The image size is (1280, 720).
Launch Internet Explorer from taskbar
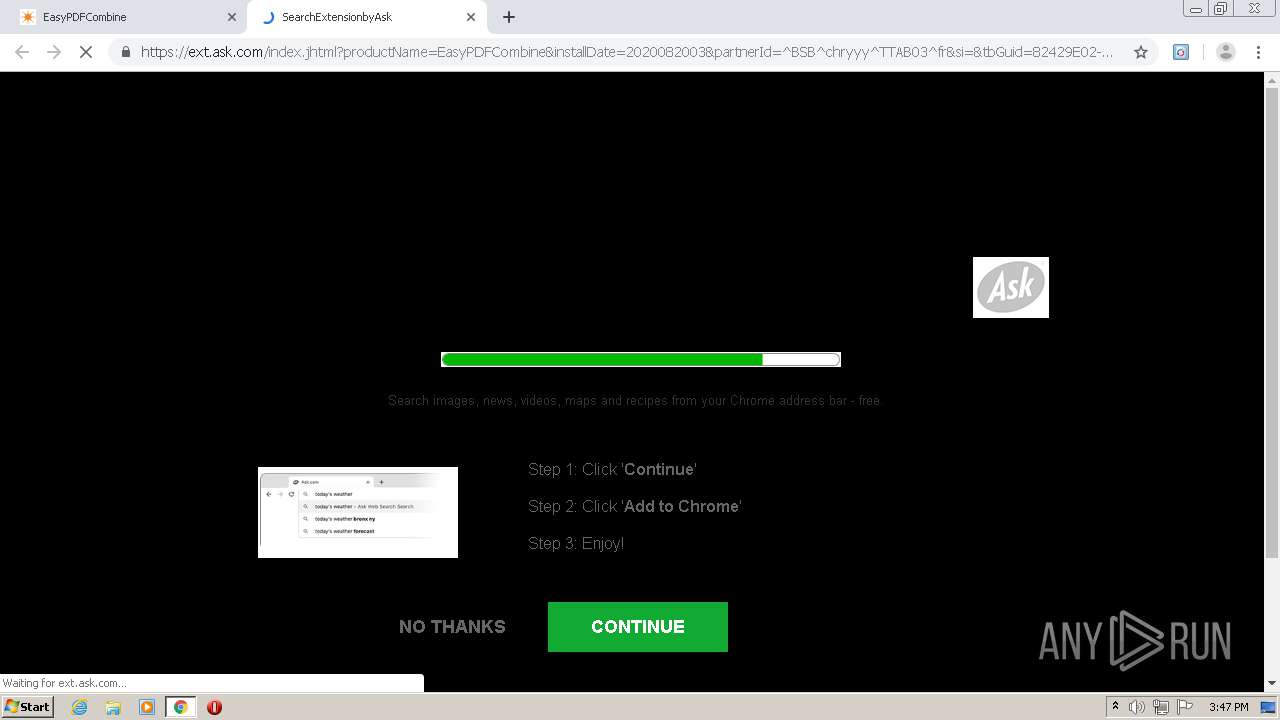[x=80, y=707]
